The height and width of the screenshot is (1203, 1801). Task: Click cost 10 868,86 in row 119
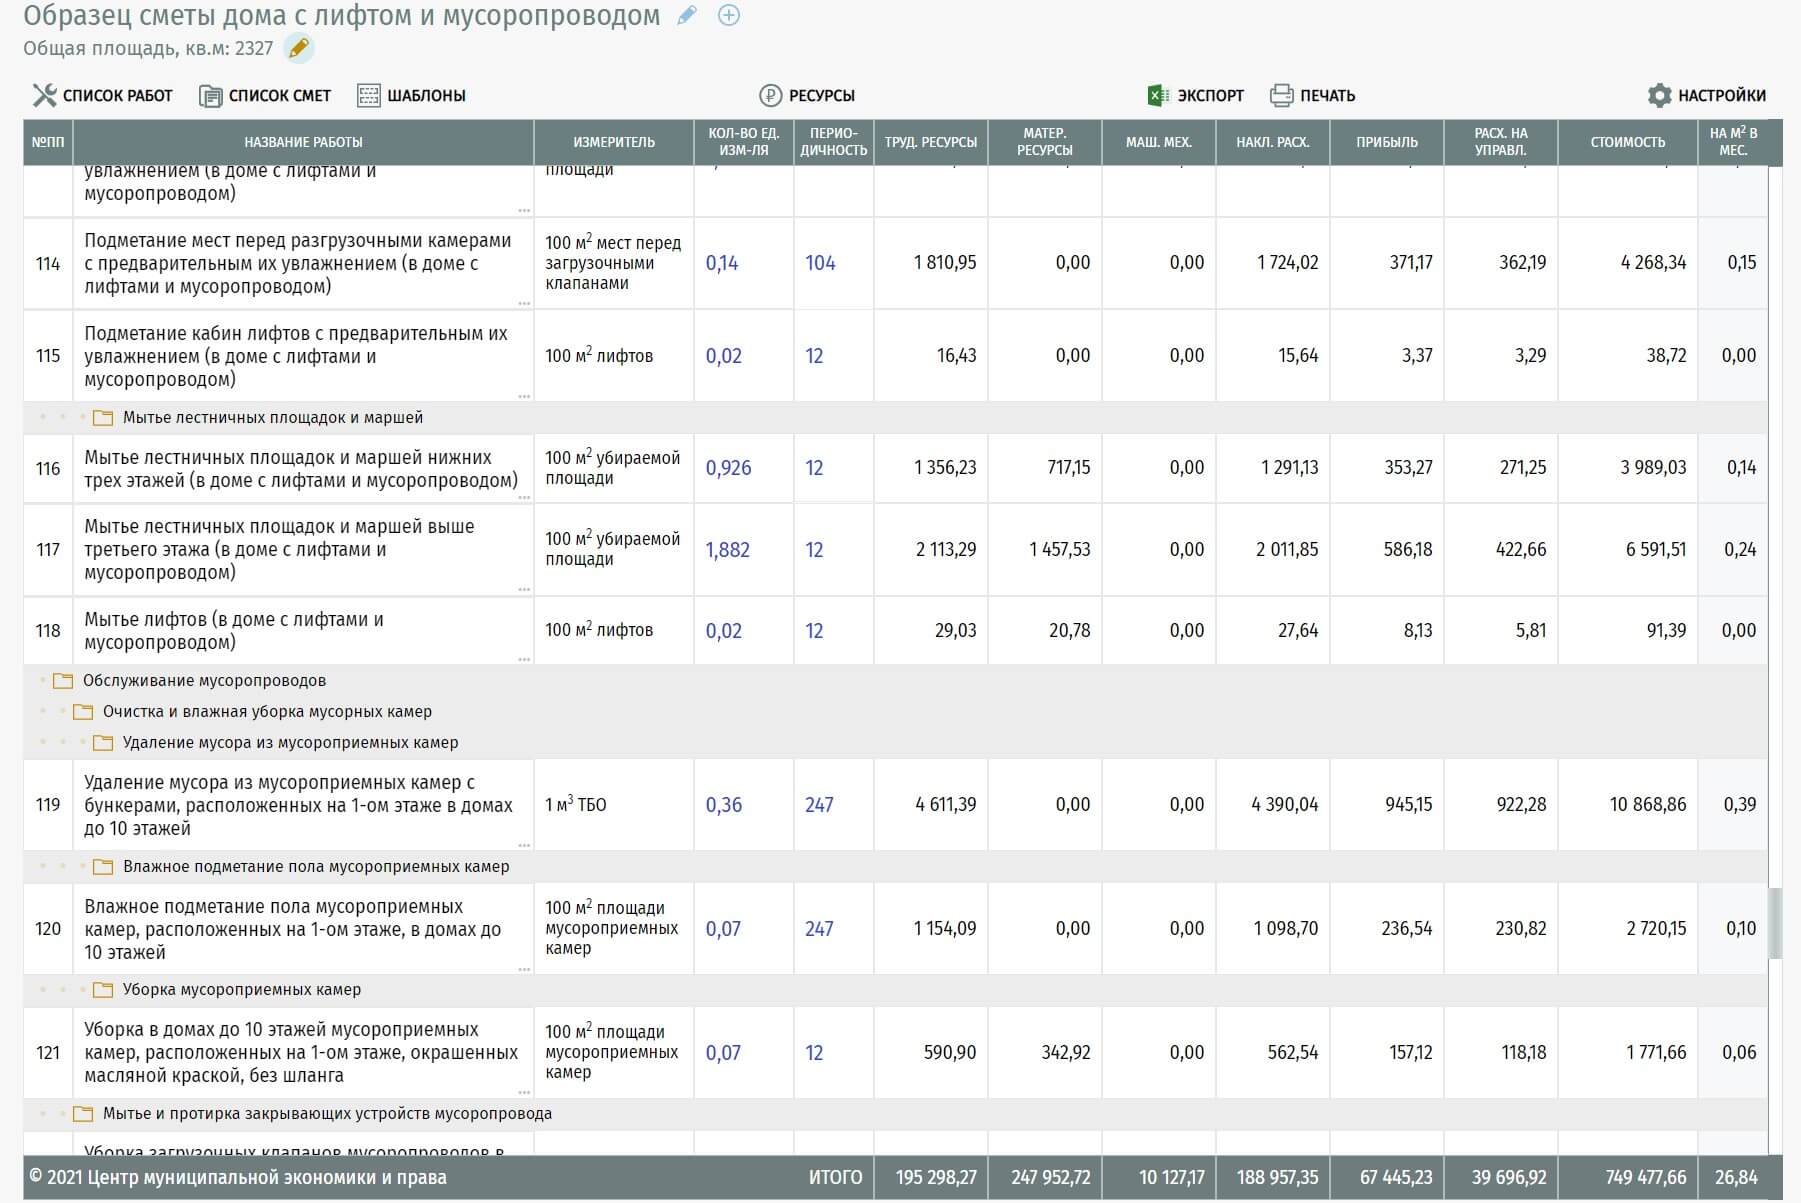(1647, 805)
